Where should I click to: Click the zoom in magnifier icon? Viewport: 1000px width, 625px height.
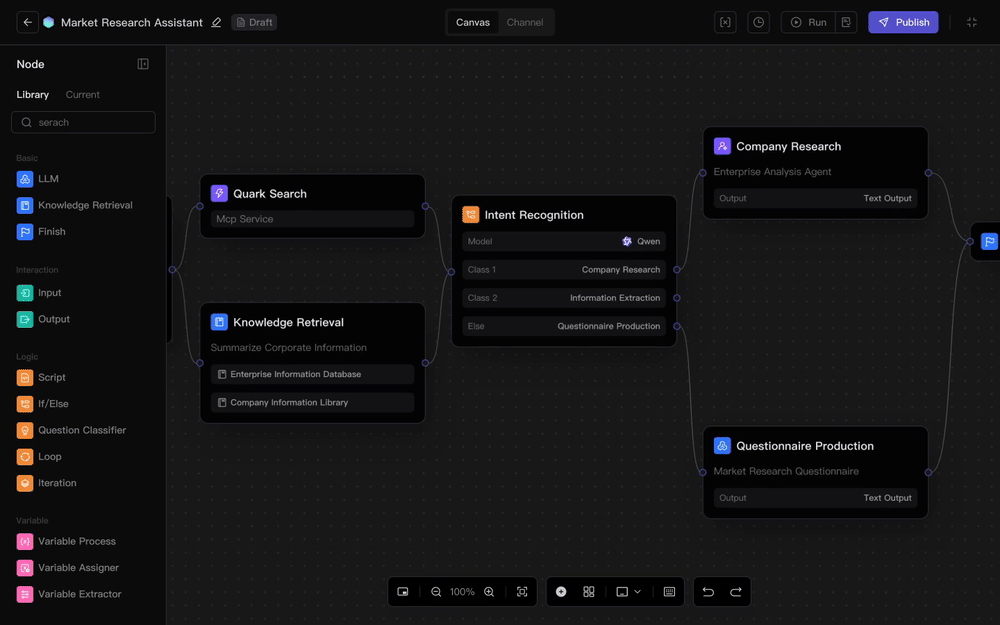(x=489, y=592)
